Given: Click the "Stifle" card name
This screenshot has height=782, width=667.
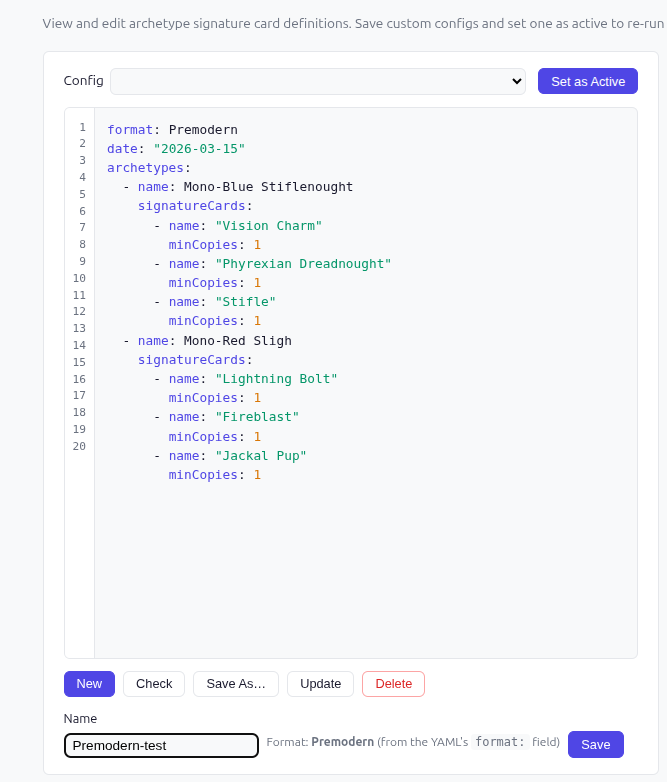Looking at the screenshot, I should click(x=245, y=302).
